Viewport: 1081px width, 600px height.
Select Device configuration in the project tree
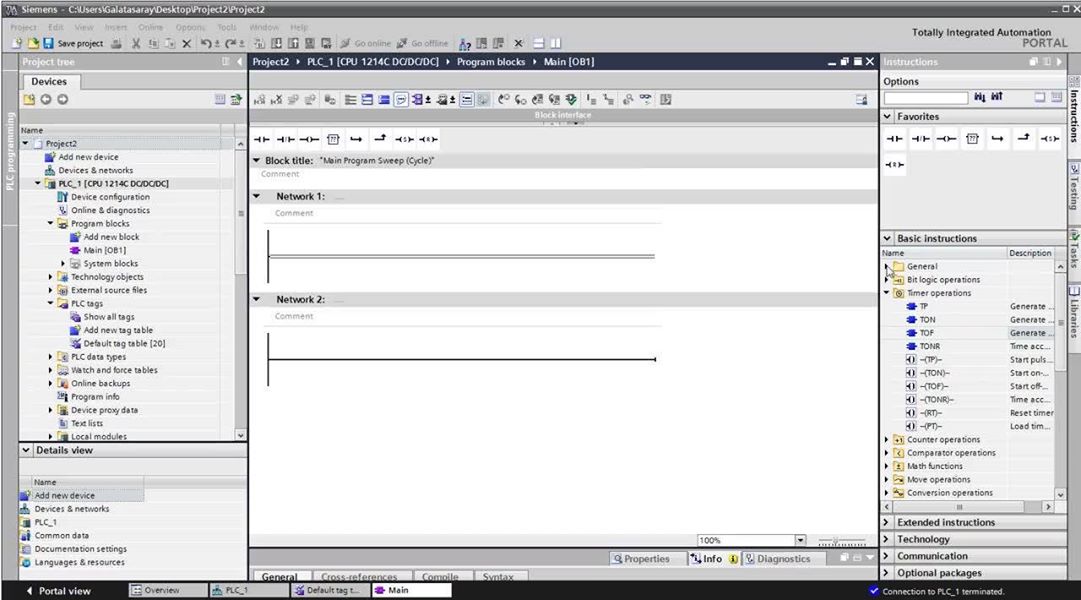point(110,197)
